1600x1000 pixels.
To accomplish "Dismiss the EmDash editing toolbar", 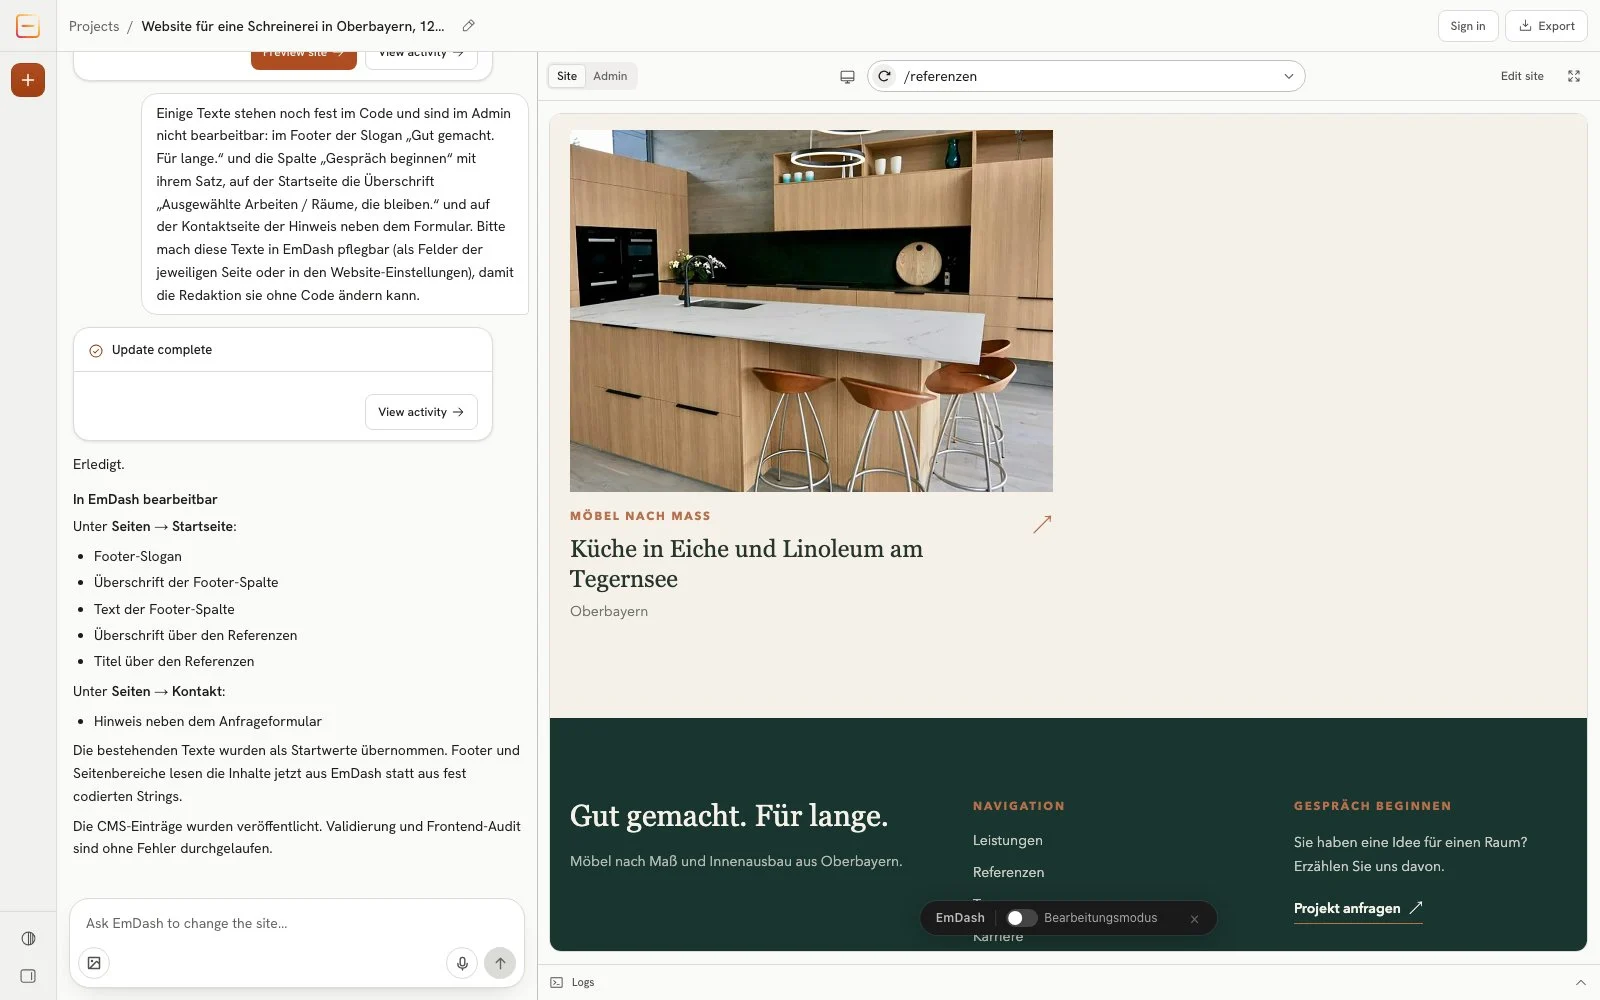I will click(1194, 918).
